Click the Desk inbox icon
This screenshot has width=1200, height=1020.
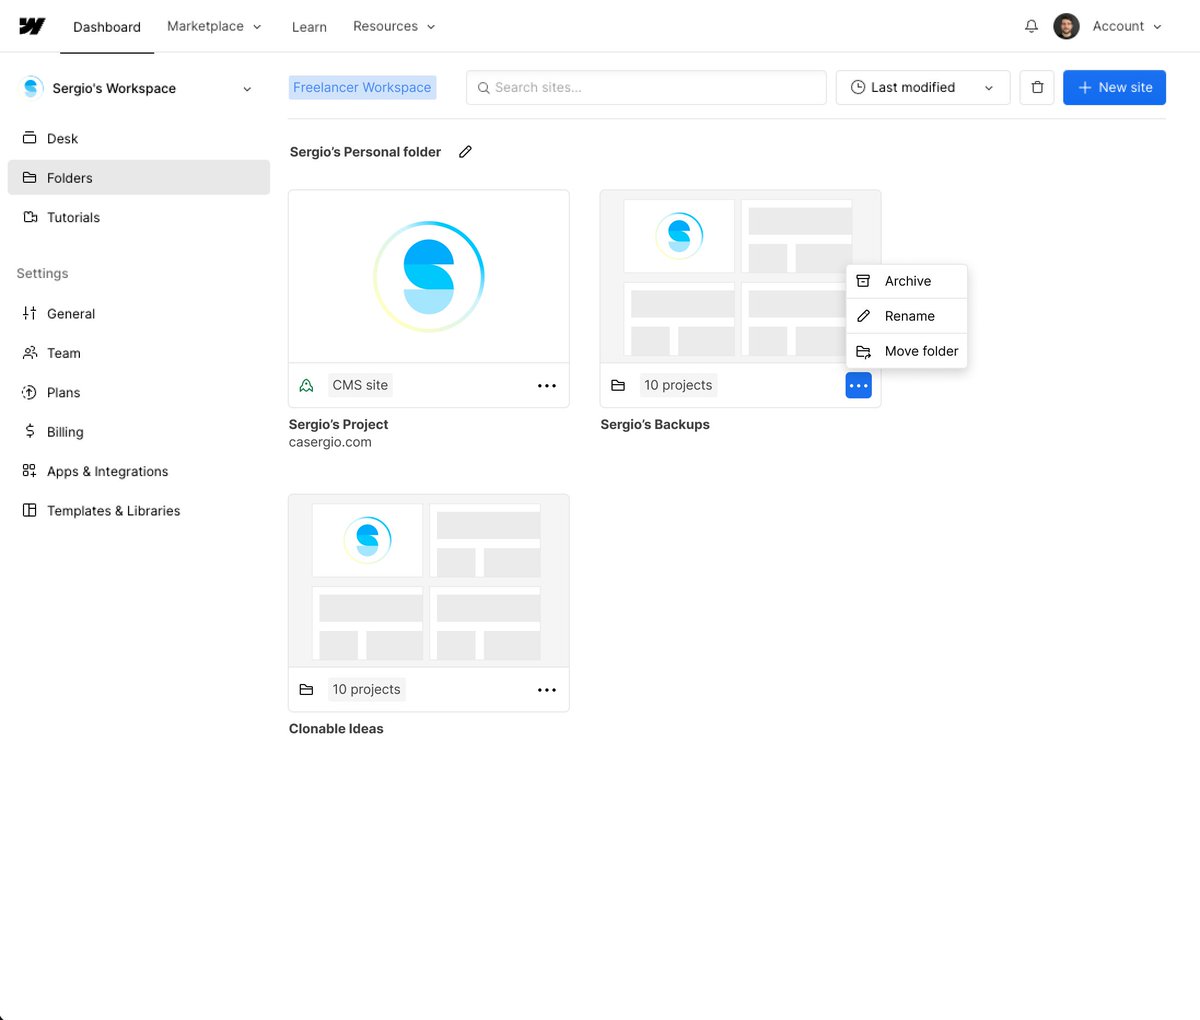[29, 138]
